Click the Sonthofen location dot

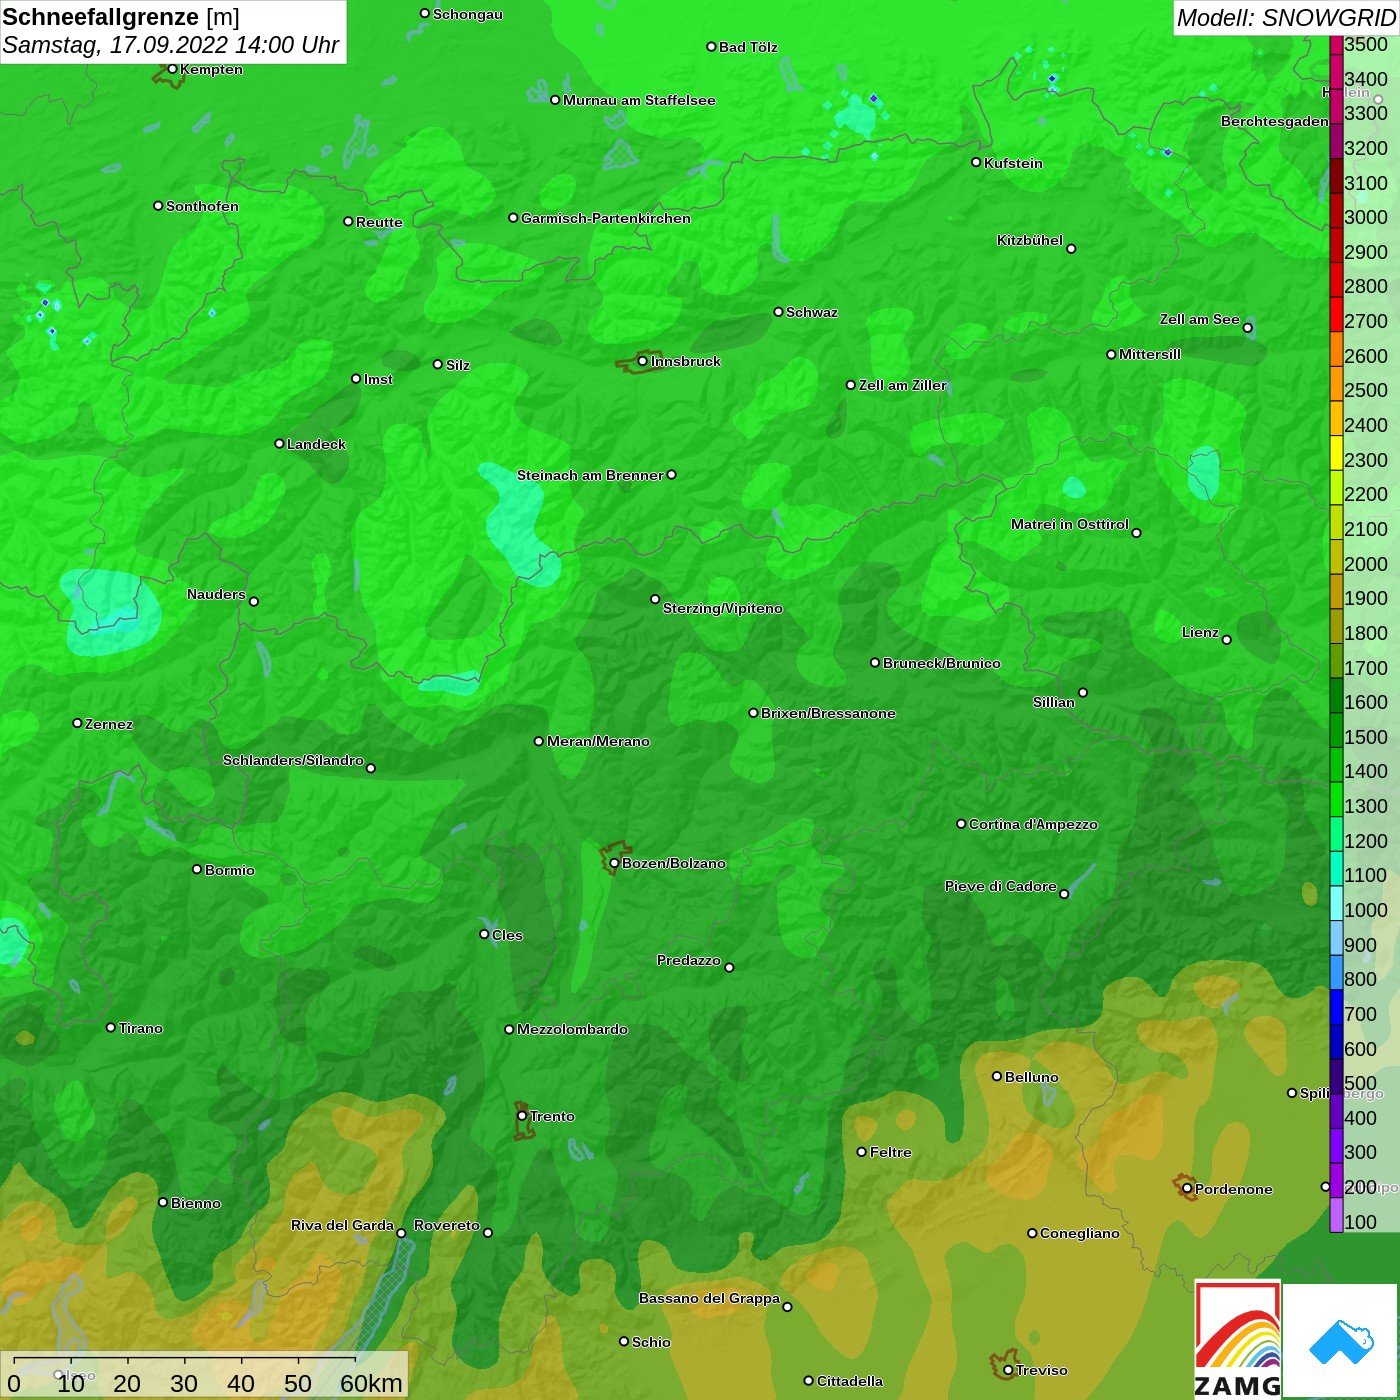pos(158,206)
